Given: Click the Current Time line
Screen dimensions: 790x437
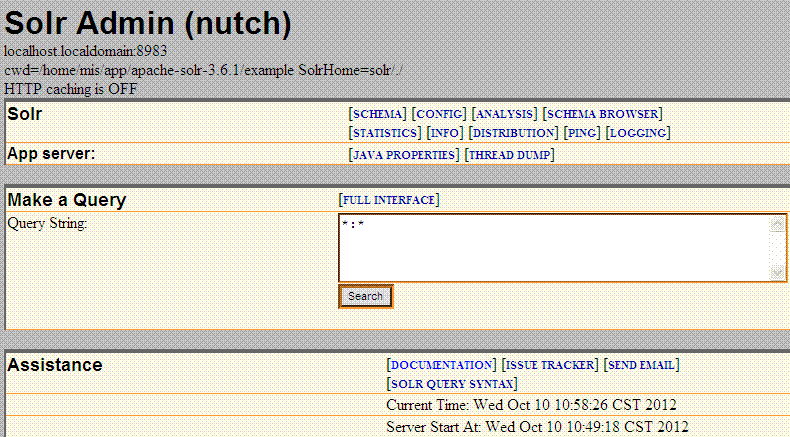Looking at the screenshot, I should [x=531, y=405].
